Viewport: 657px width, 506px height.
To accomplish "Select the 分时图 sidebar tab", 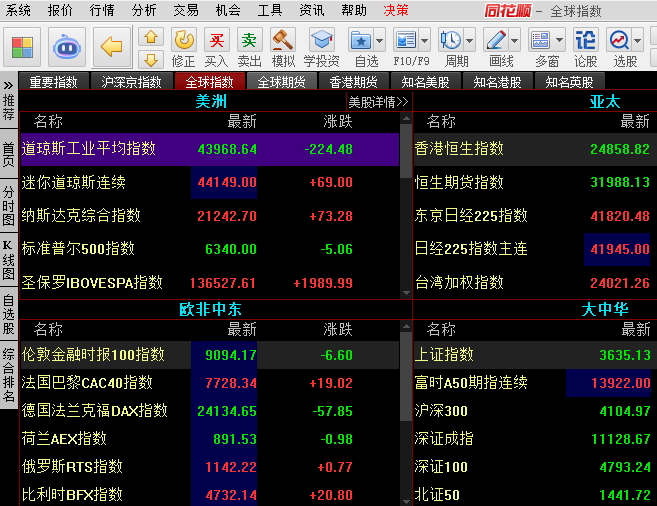I will pos(8,206).
